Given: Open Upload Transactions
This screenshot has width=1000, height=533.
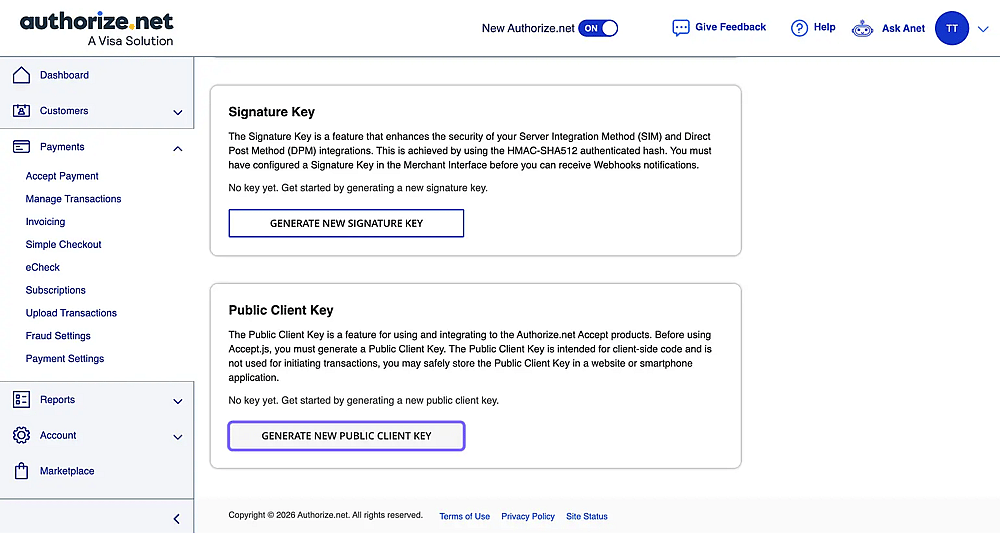Looking at the screenshot, I should point(71,313).
